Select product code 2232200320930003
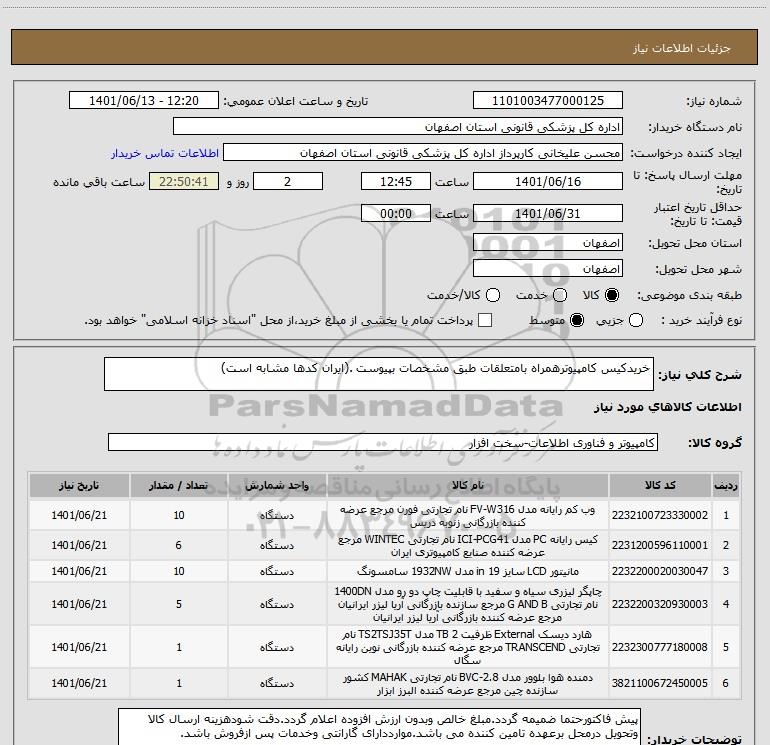 pos(660,604)
